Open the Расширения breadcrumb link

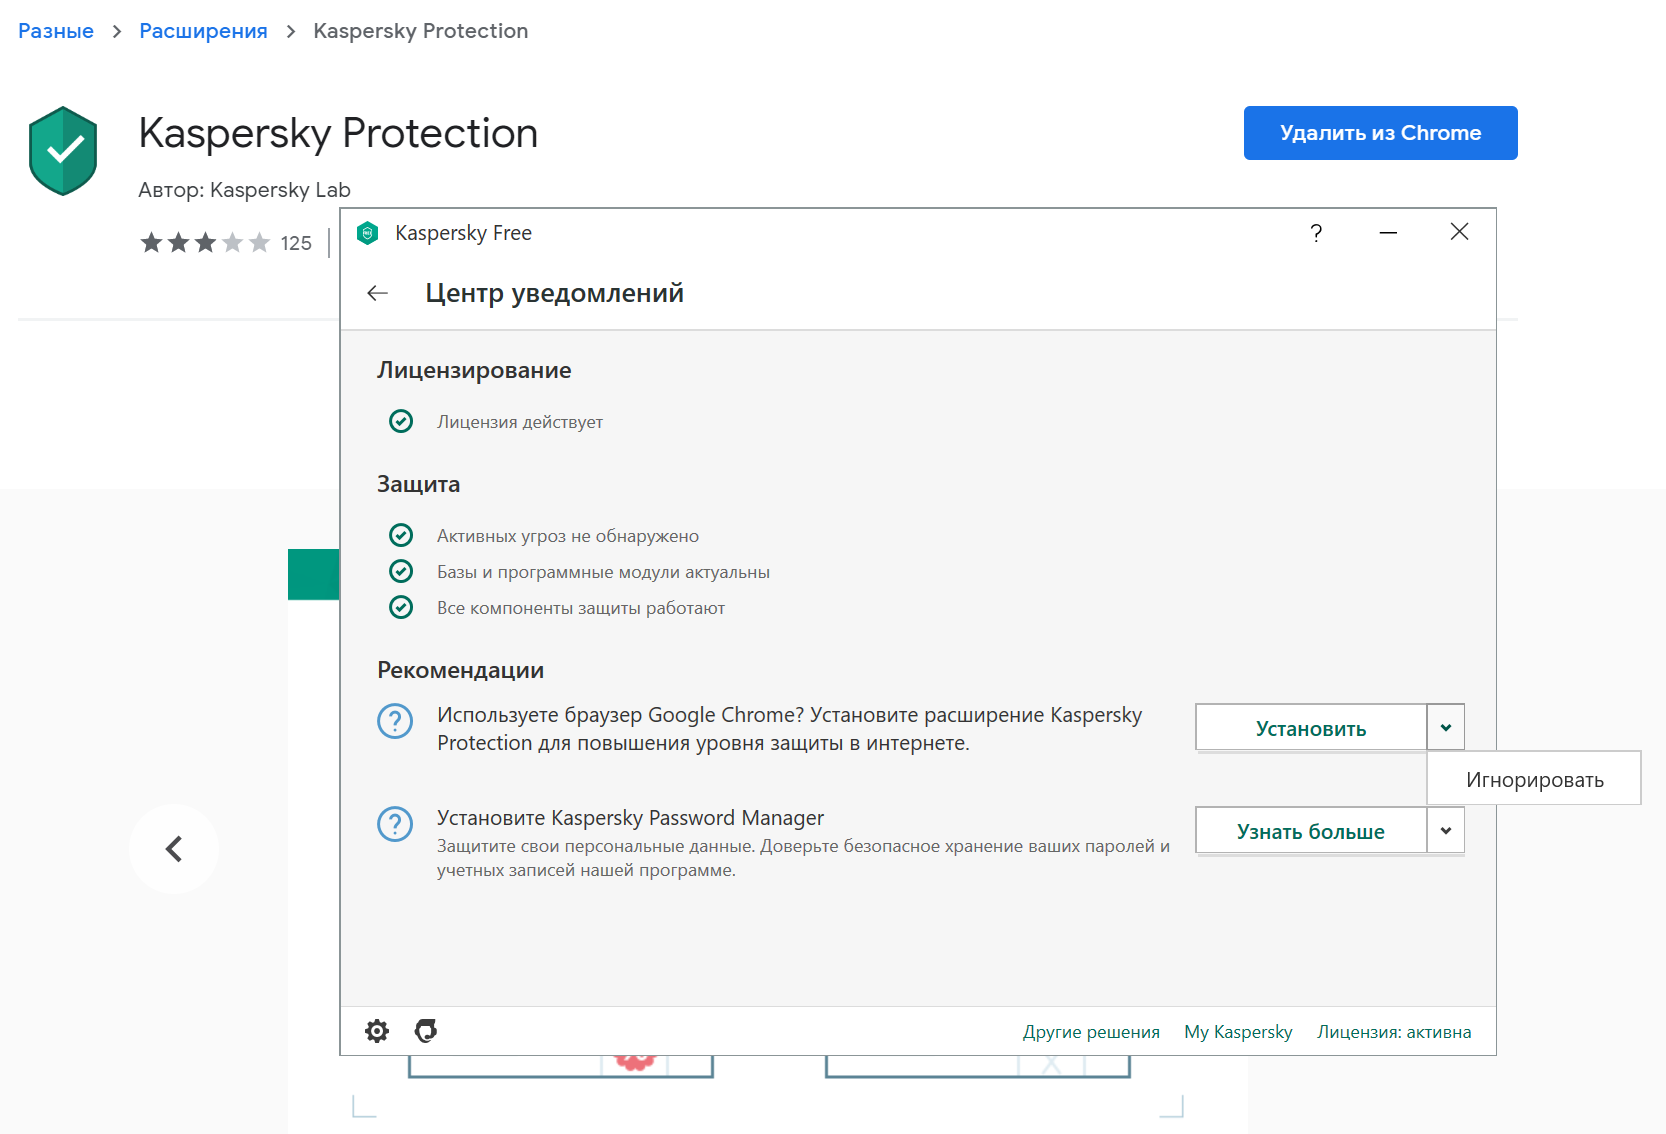(x=203, y=31)
